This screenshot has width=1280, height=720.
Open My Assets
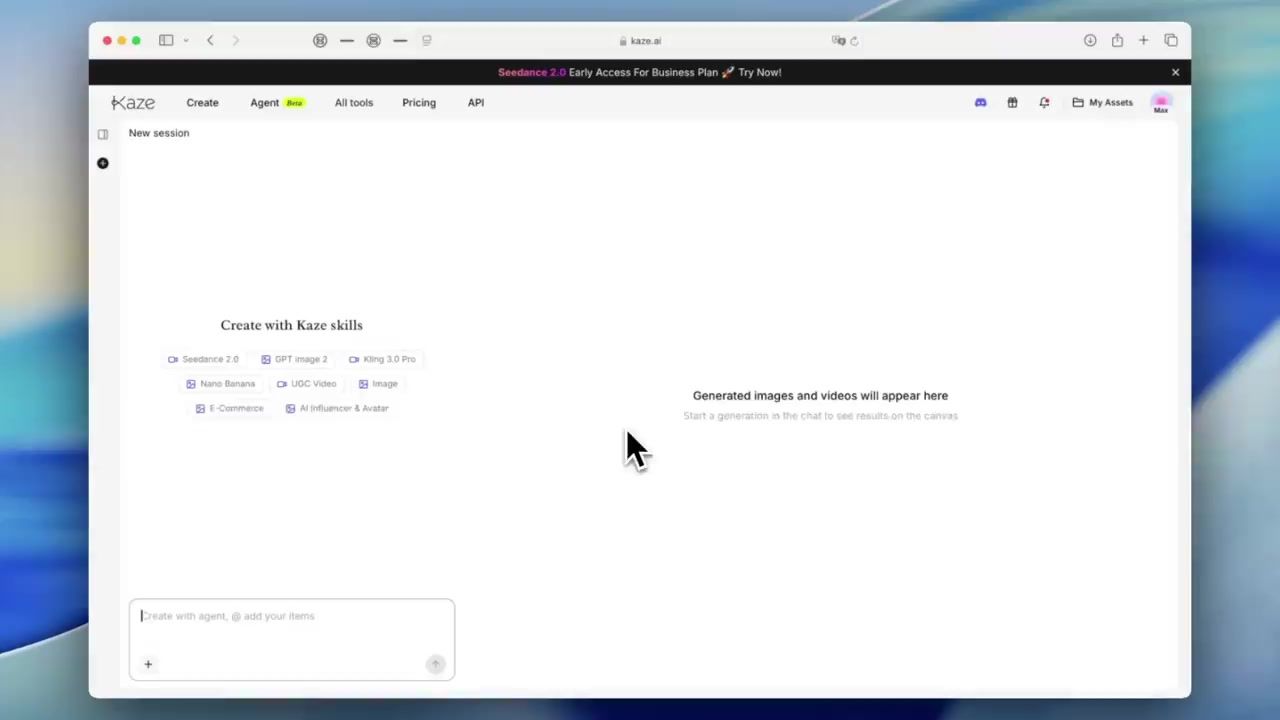point(1103,102)
